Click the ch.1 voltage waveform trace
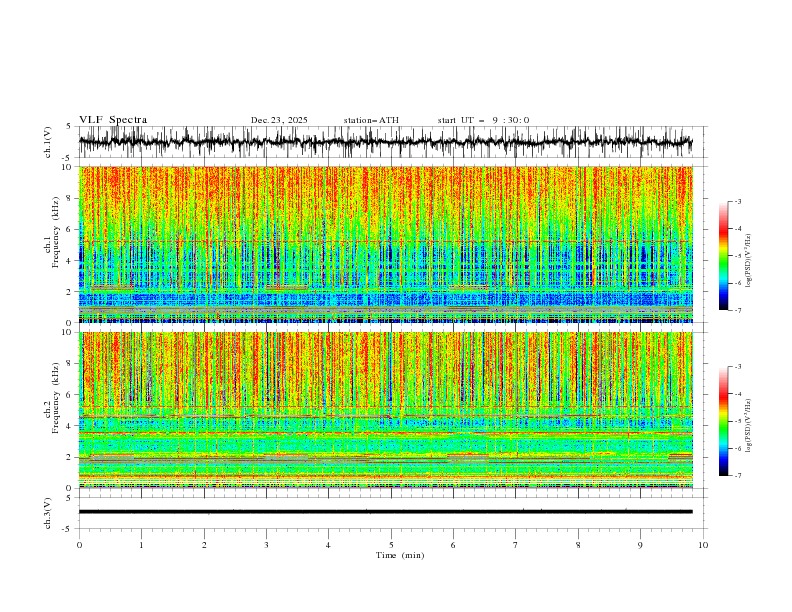The image size is (792, 612). pyautogui.click(x=386, y=142)
